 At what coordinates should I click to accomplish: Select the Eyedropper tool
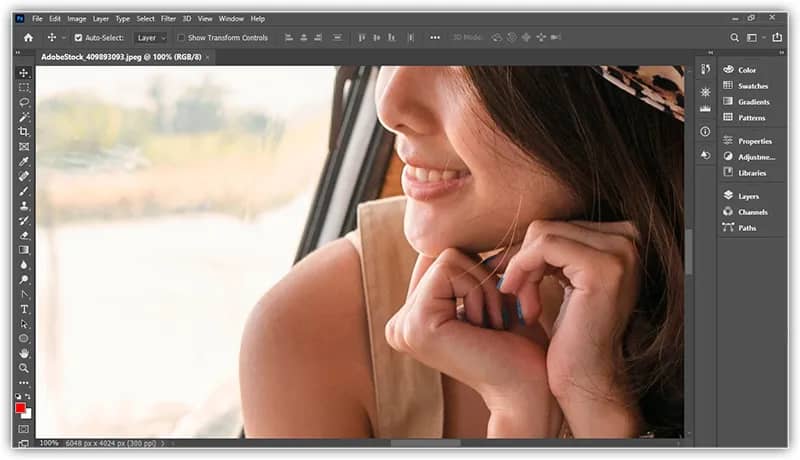pyautogui.click(x=23, y=162)
